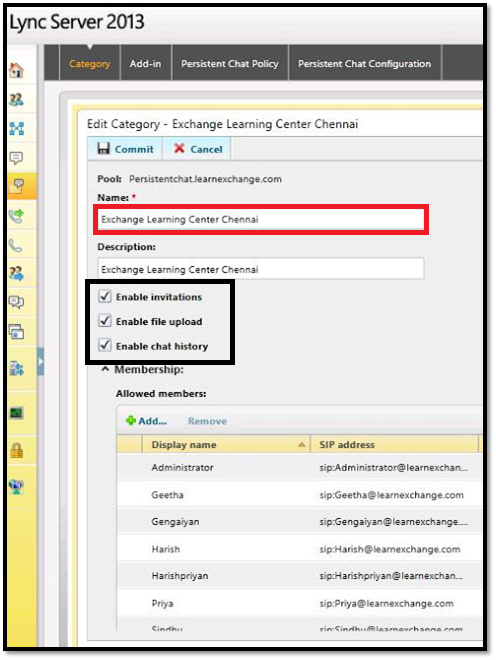Open the Users section icon
The width and height of the screenshot is (496, 660).
pos(16,99)
